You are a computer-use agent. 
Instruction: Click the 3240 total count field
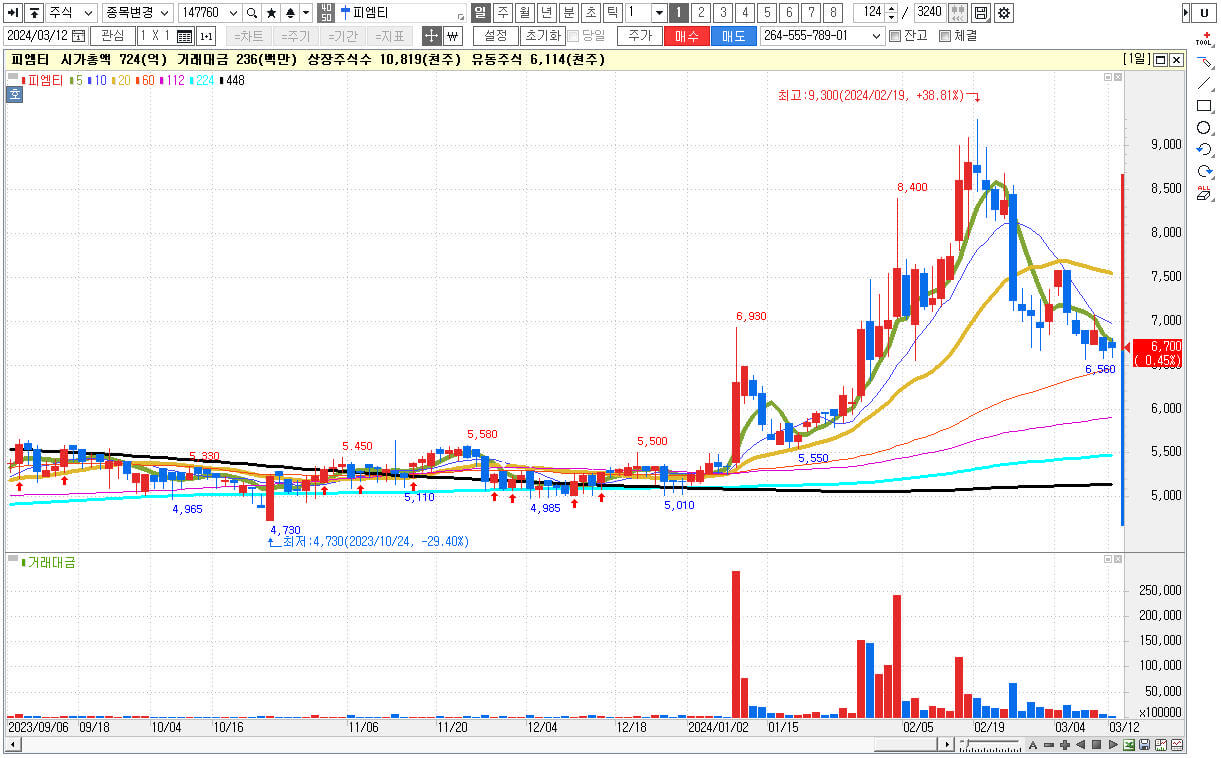[929, 13]
